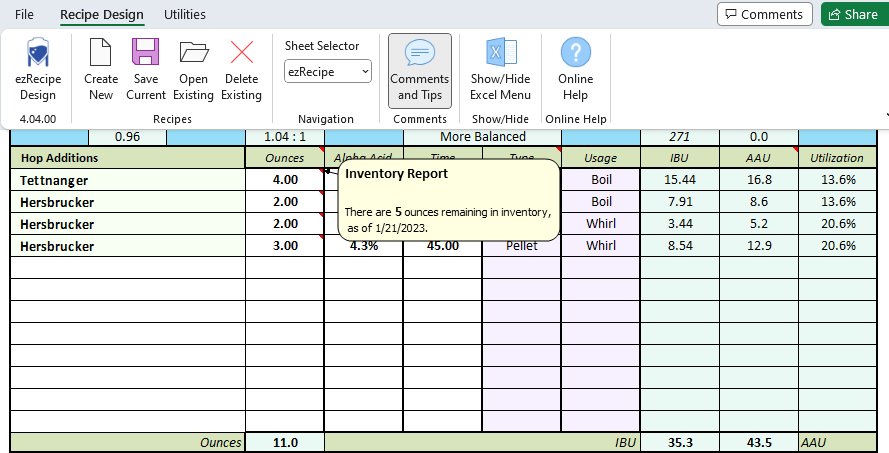Collapse the ribbon with the chevron
The image size is (889, 453).
pyautogui.click(x=886, y=116)
